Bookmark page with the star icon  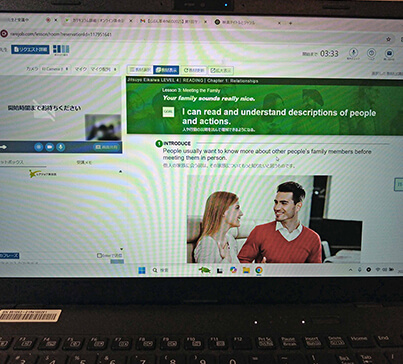[388, 39]
